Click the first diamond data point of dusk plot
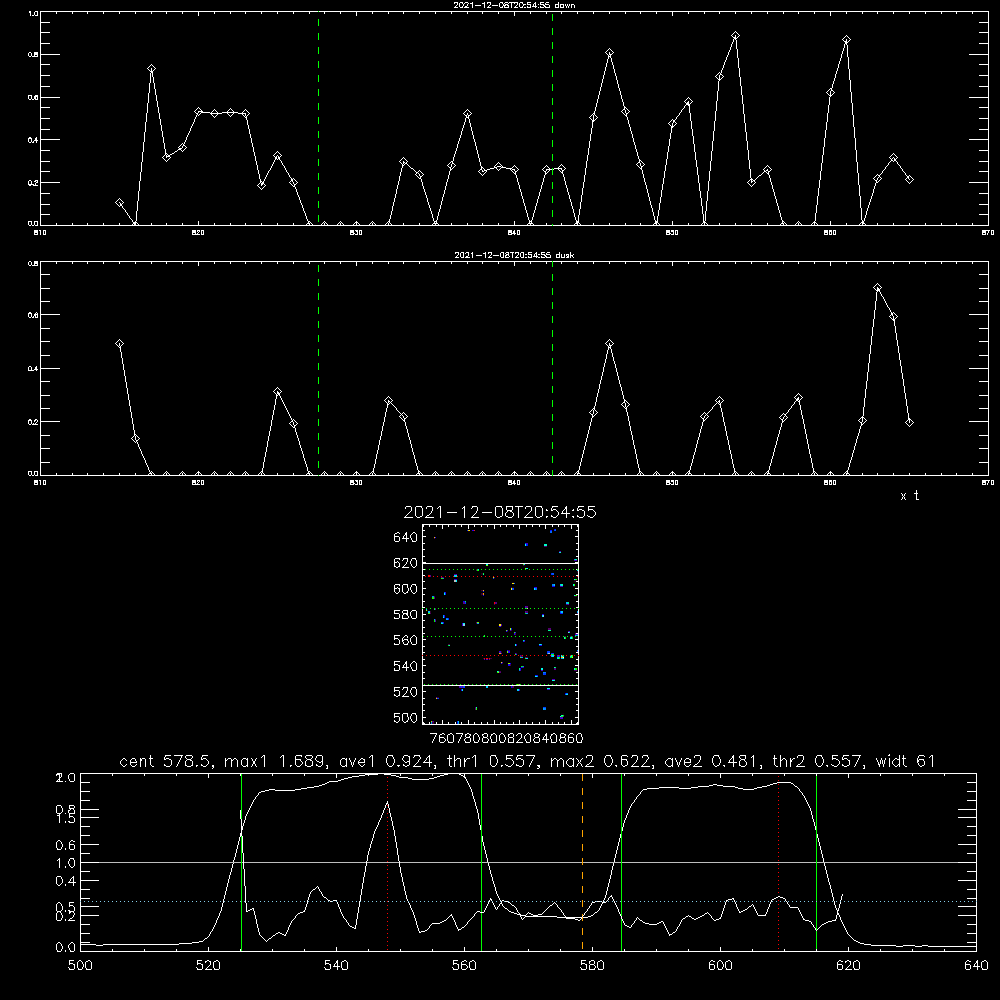This screenshot has width=1000, height=1000. click(x=119, y=344)
